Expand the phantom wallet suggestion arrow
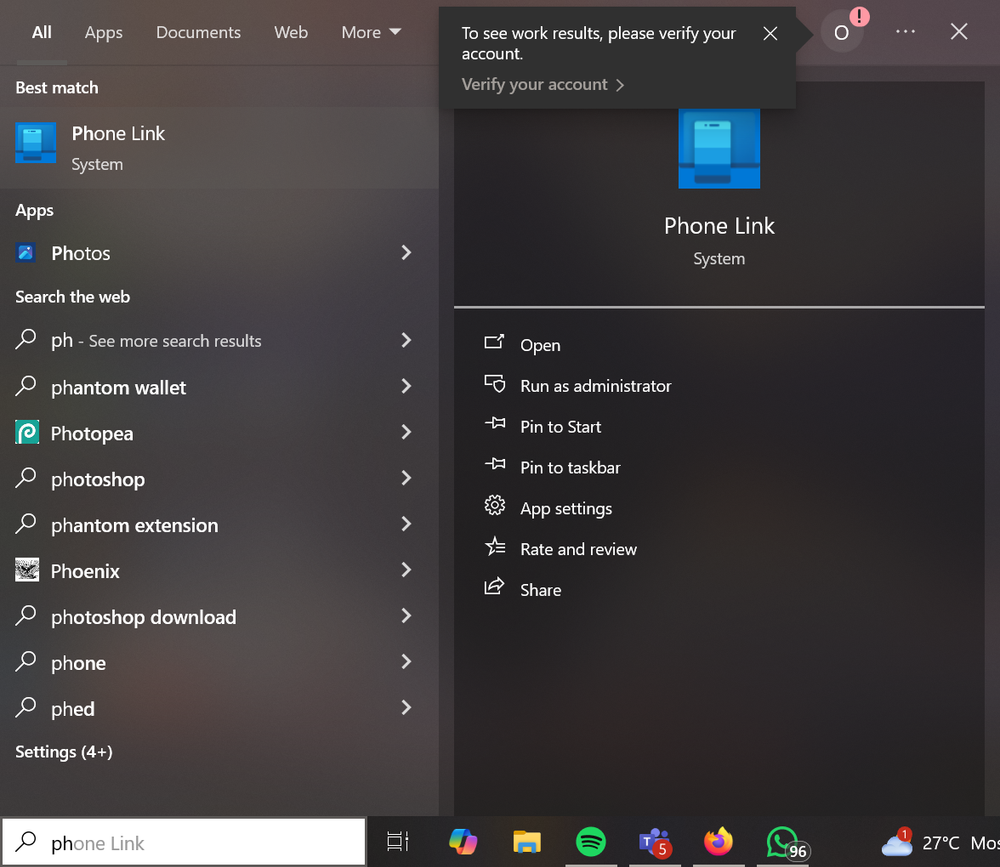 tap(406, 387)
